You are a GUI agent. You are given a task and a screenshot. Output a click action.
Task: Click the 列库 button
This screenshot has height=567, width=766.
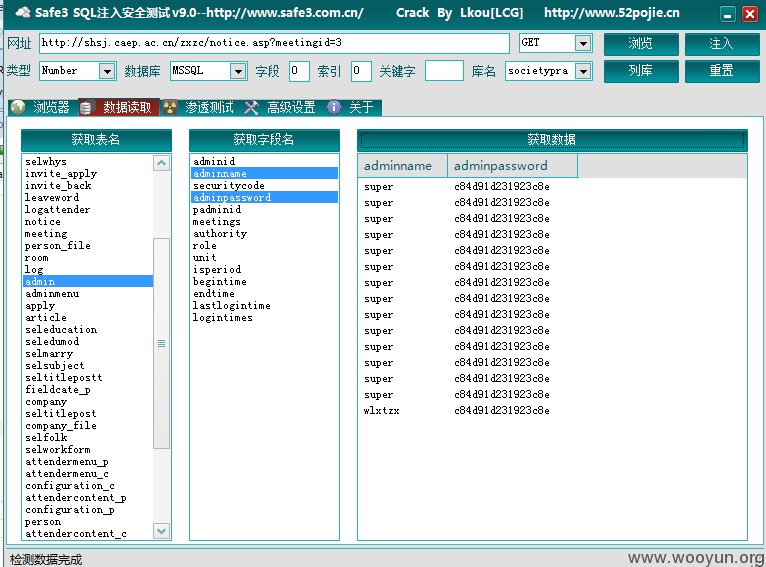pyautogui.click(x=641, y=71)
